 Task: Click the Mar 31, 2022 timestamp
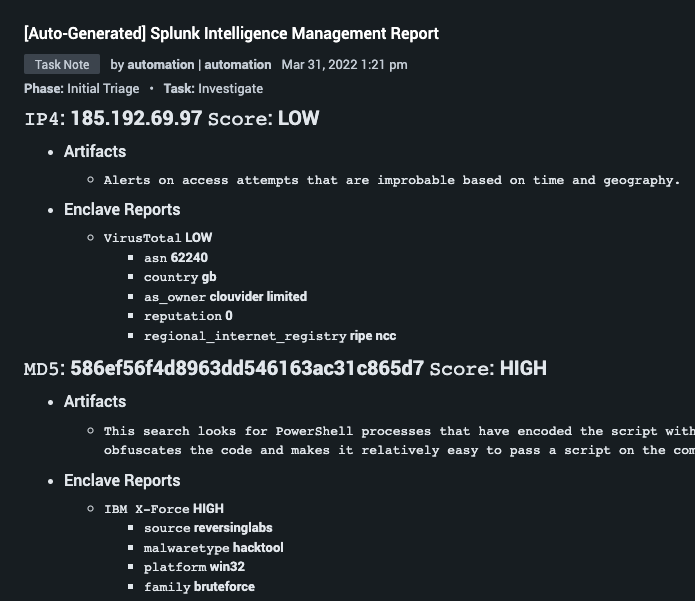point(344,65)
